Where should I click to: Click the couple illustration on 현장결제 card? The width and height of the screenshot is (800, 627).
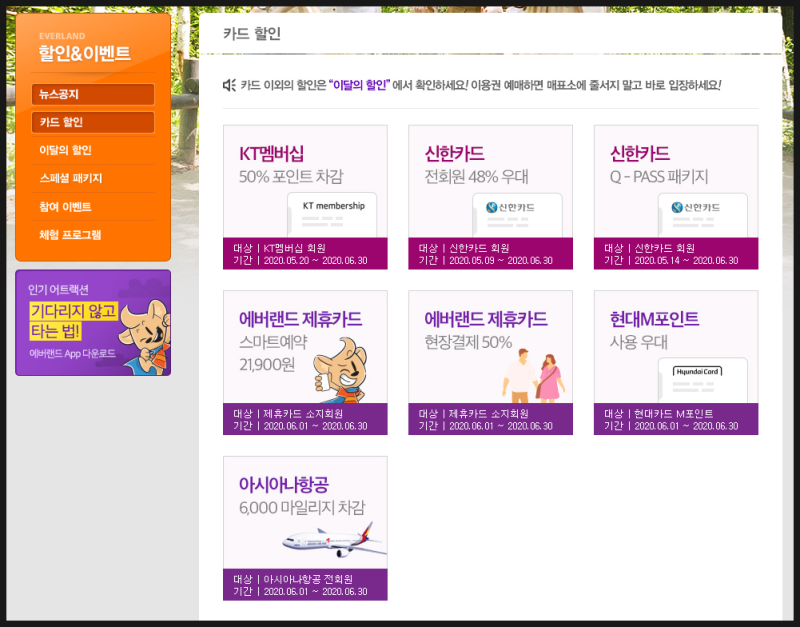(x=533, y=376)
